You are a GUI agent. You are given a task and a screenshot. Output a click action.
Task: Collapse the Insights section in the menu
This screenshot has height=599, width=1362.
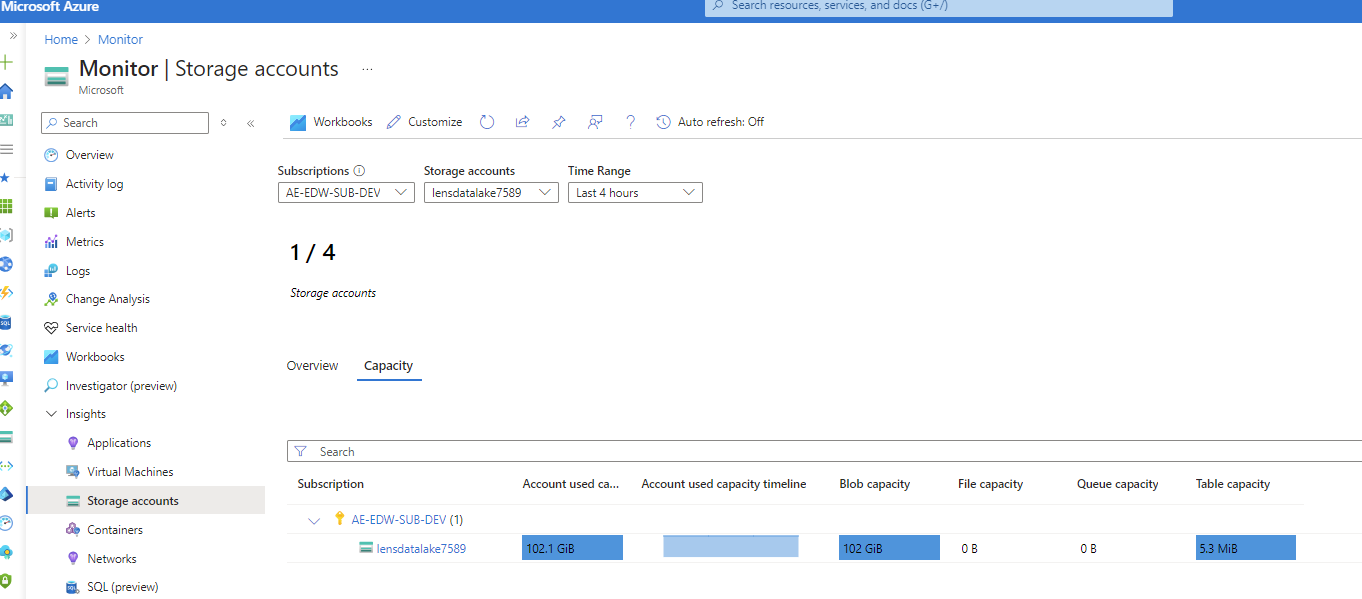(52, 414)
